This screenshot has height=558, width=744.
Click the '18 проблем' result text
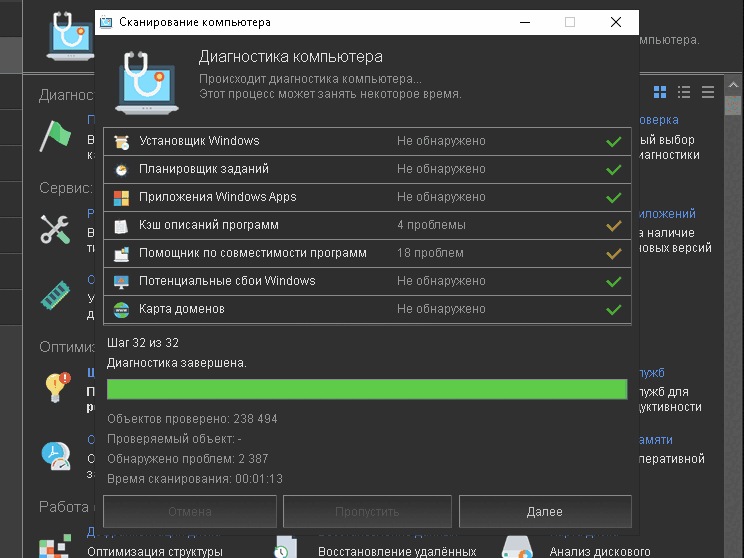click(x=430, y=253)
